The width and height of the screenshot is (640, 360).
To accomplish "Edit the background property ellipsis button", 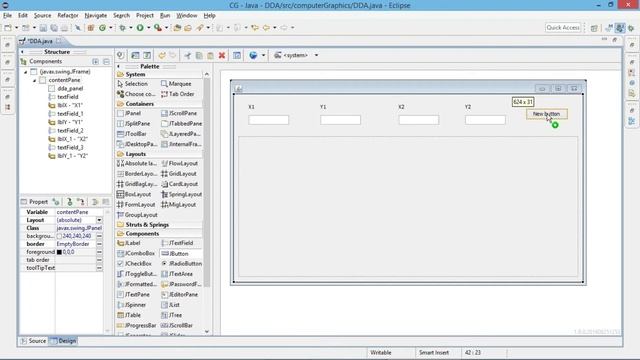I will coord(99,236).
